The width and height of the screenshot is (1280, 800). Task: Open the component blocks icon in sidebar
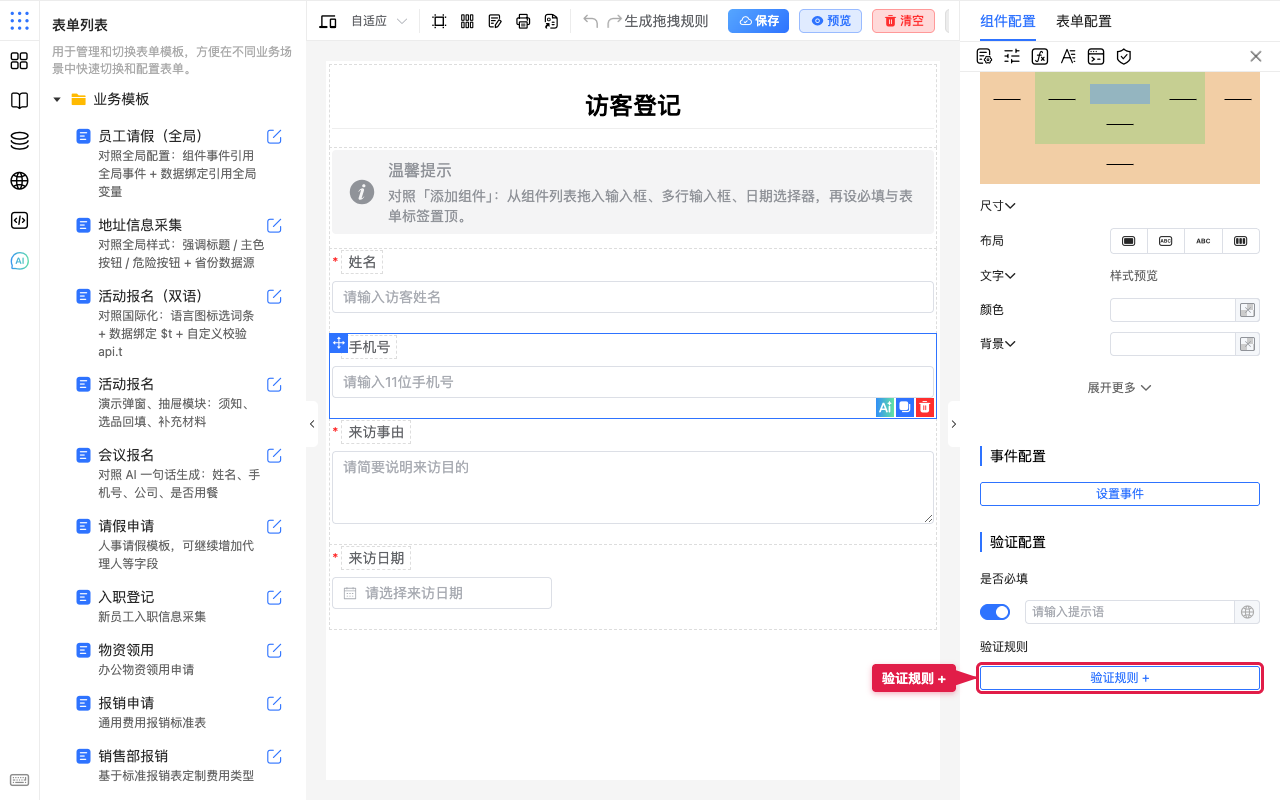pos(19,61)
